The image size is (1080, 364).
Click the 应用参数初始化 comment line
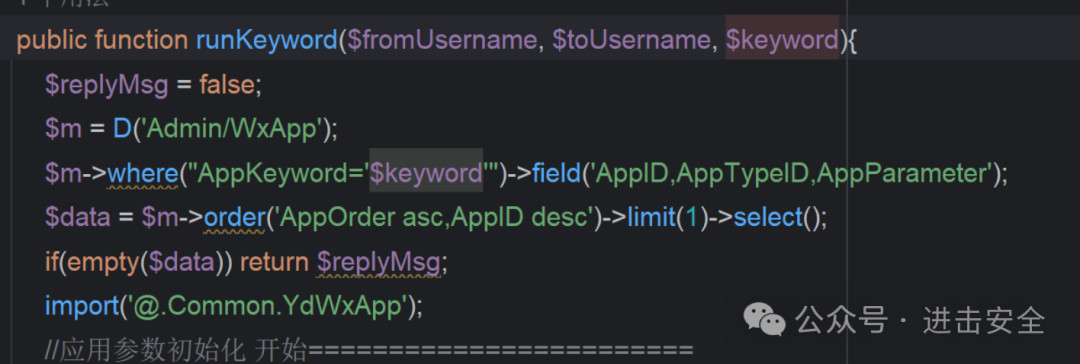click(x=368, y=350)
